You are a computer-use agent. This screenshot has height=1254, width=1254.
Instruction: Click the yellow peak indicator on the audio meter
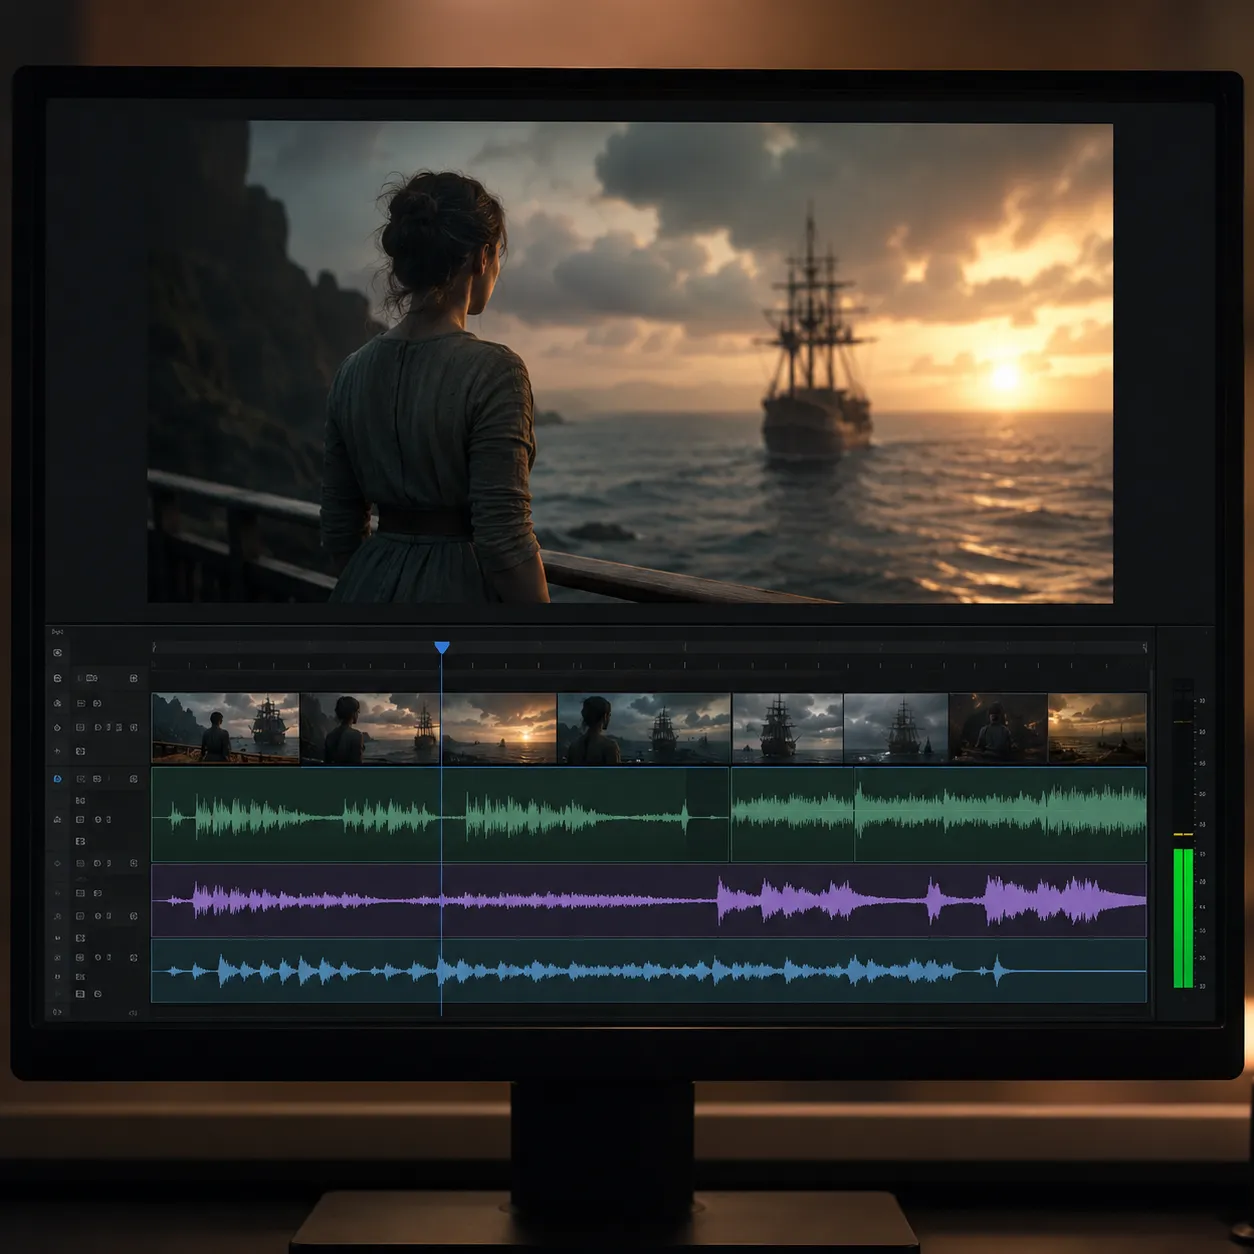click(1183, 834)
